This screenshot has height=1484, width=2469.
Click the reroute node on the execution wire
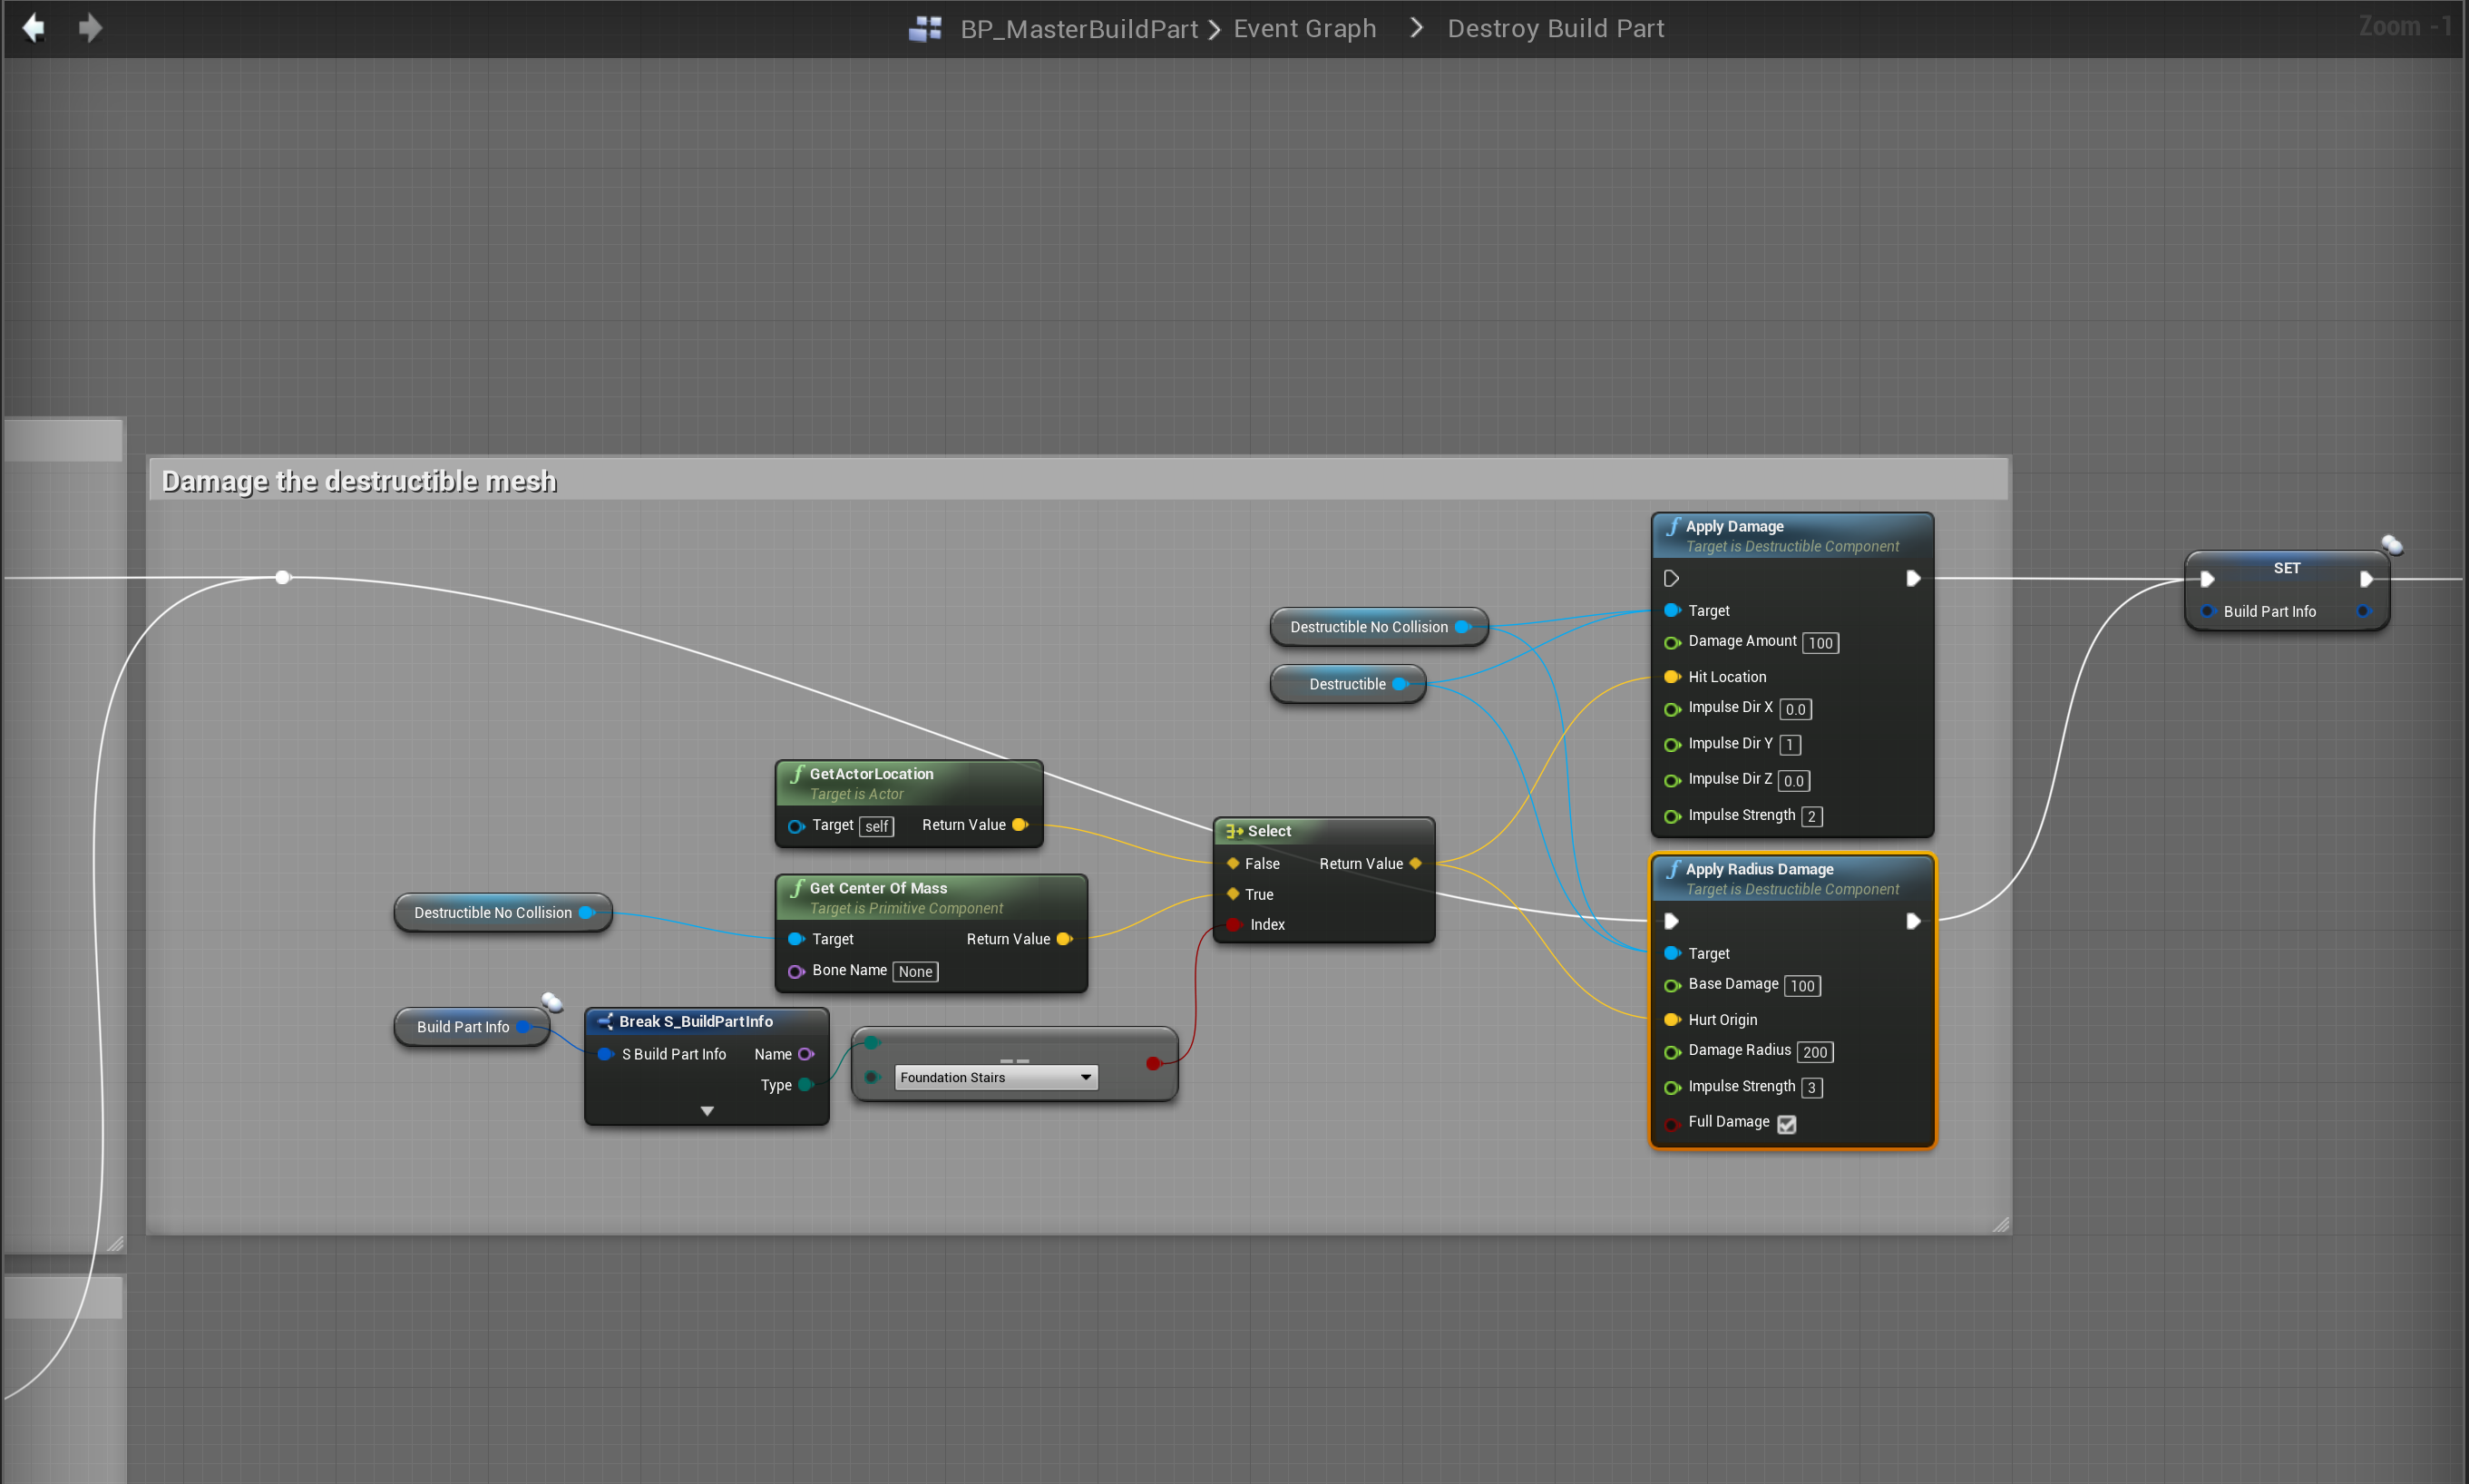283,577
